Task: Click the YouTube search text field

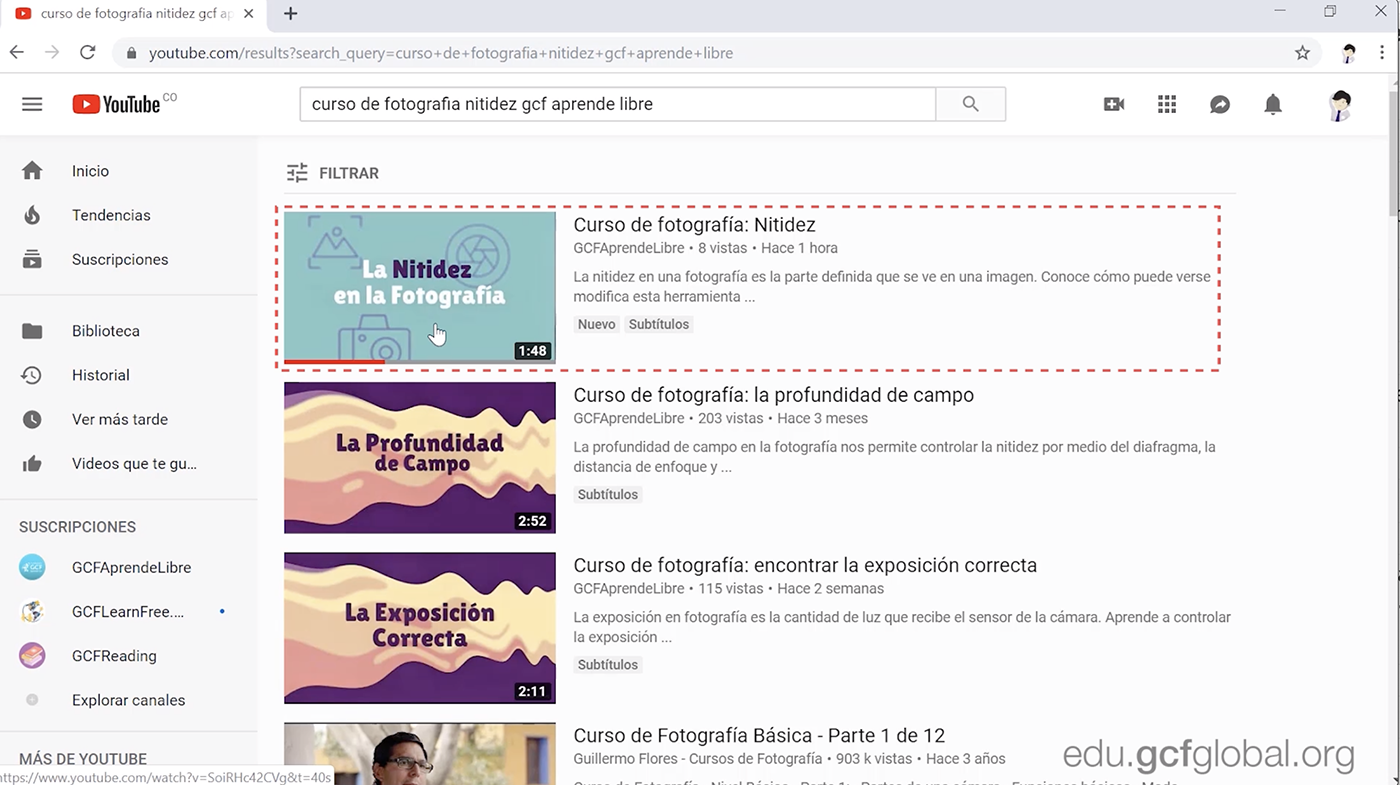Action: coord(617,104)
